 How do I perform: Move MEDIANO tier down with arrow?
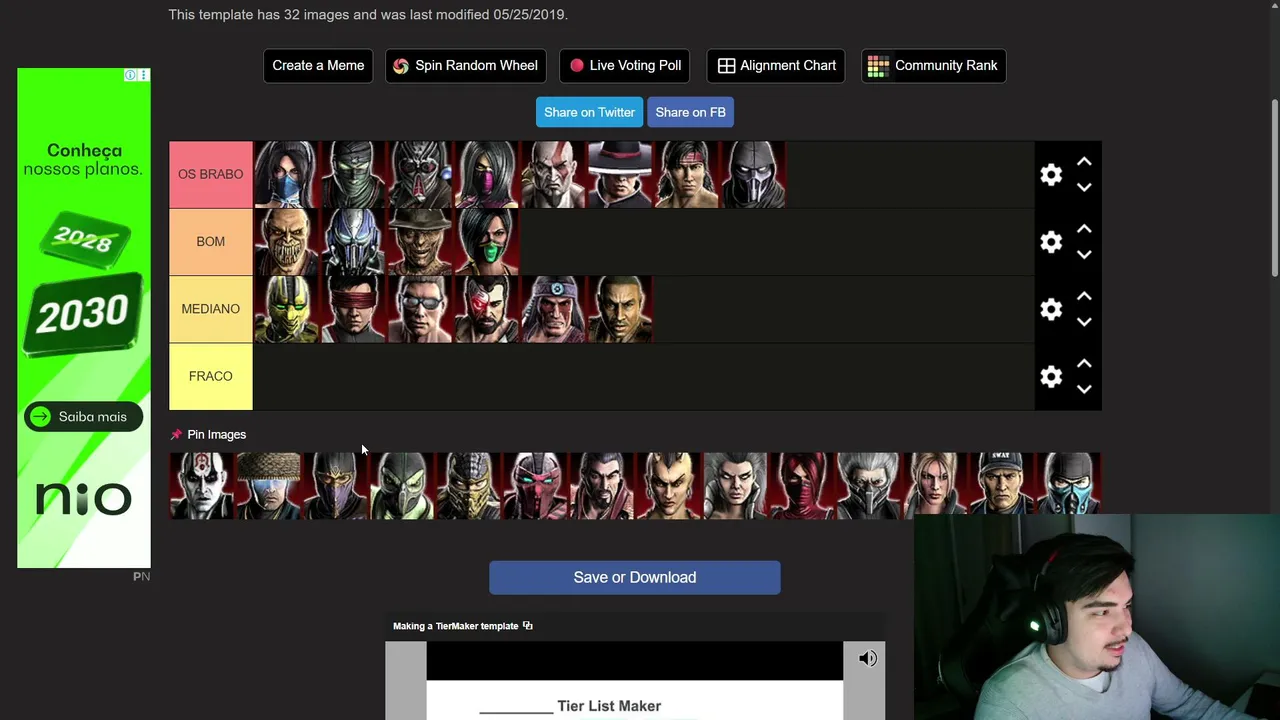[1084, 322]
